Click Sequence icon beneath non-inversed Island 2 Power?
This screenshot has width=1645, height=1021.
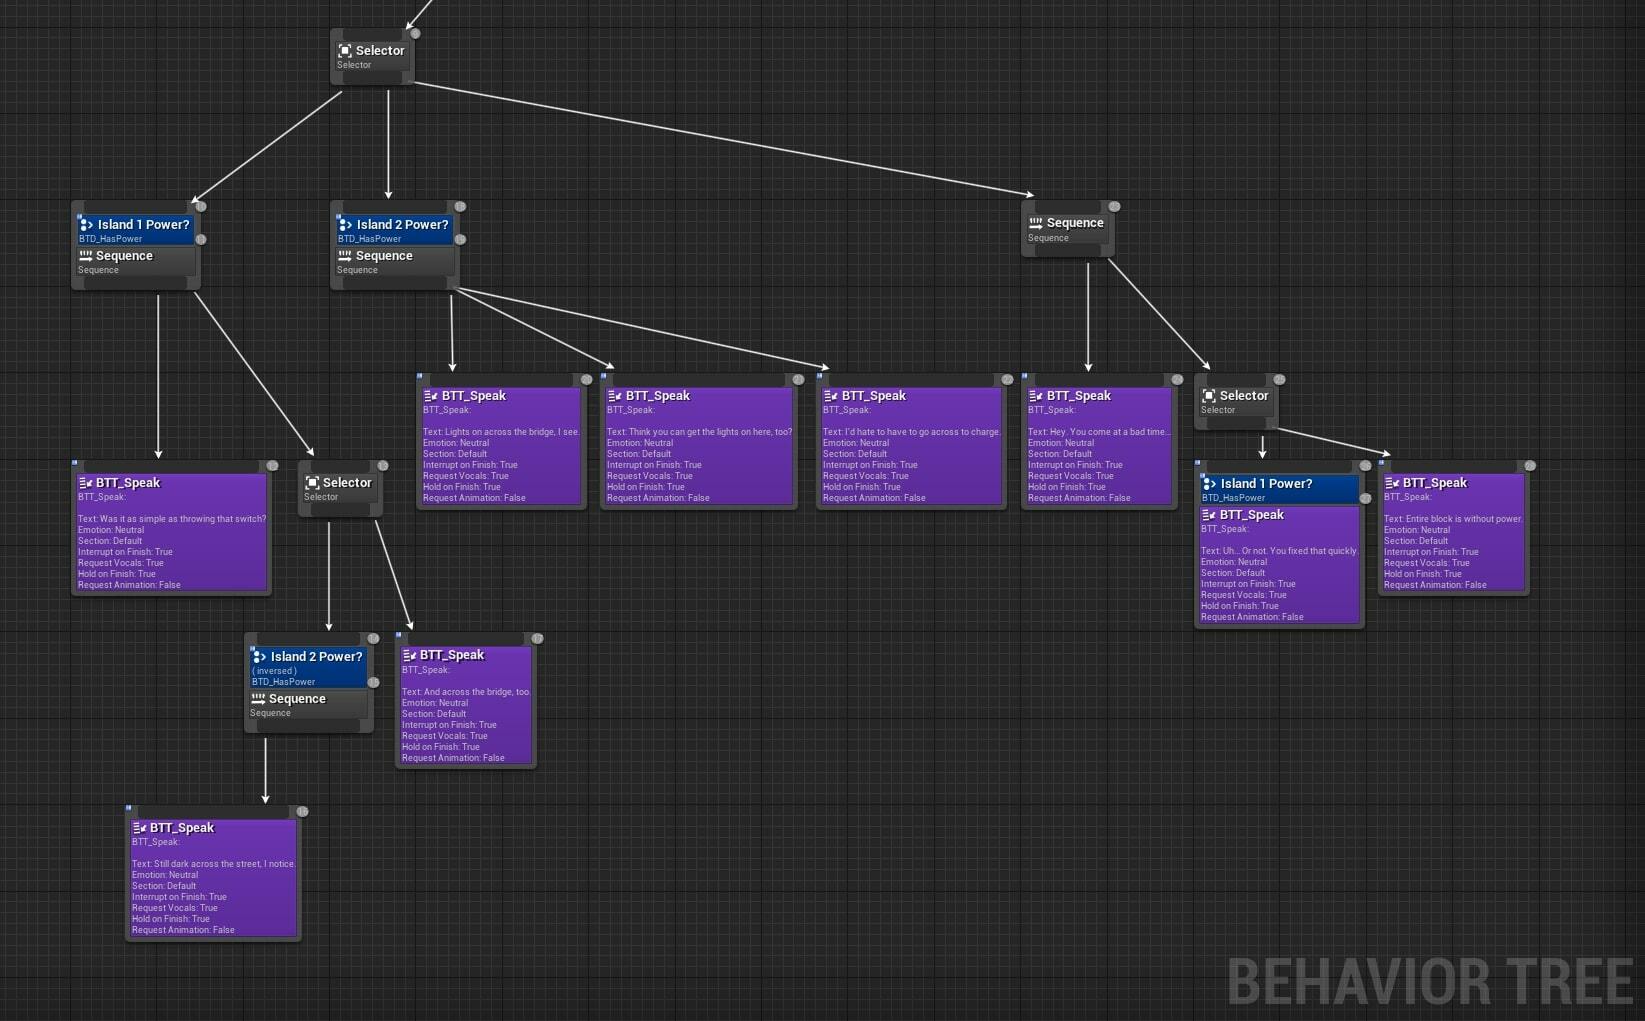(x=345, y=256)
